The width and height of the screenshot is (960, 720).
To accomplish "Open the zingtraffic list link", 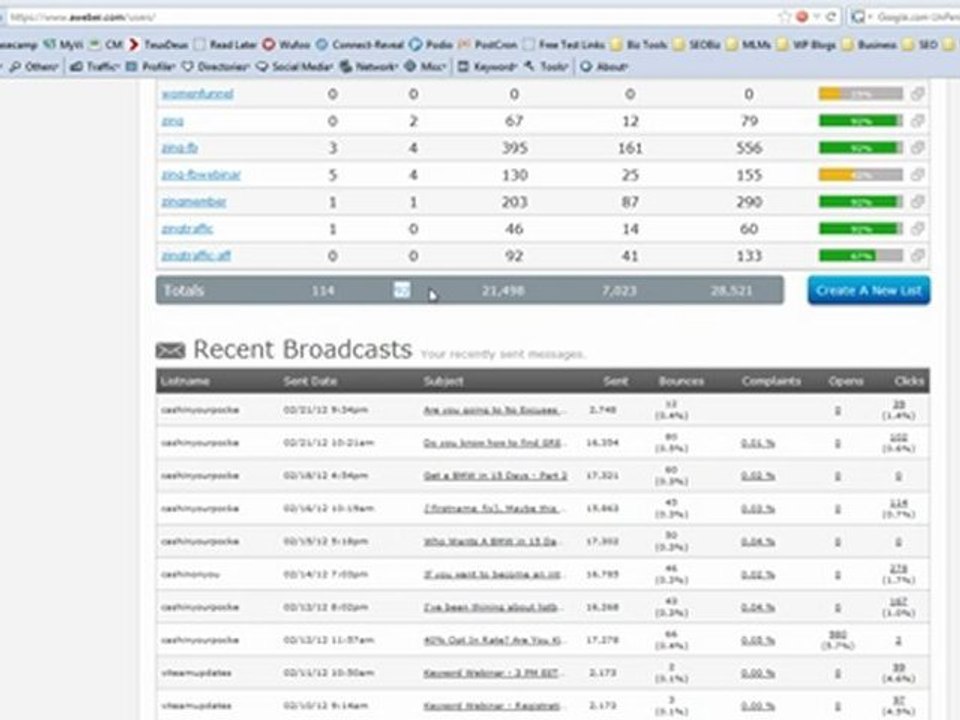I will [x=187, y=228].
